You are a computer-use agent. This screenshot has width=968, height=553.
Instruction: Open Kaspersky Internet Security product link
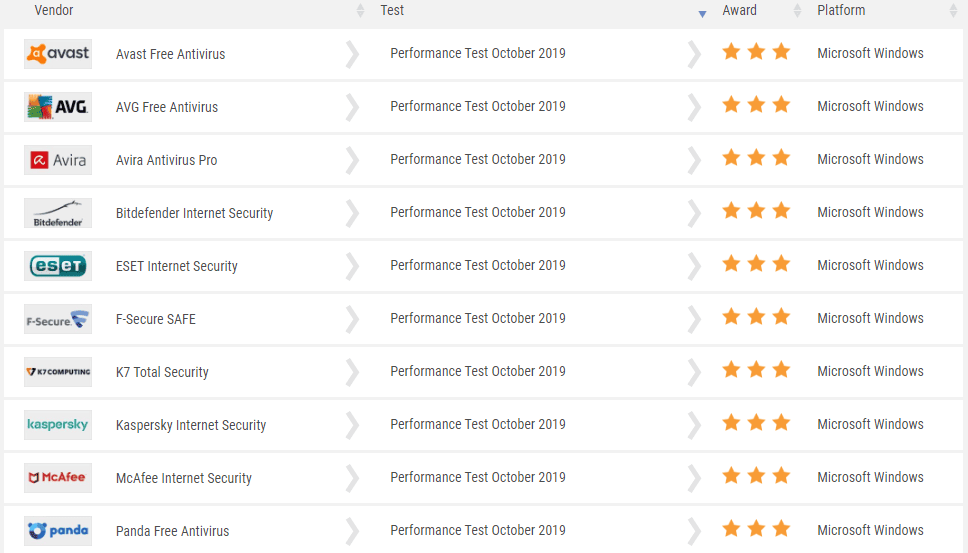click(191, 426)
